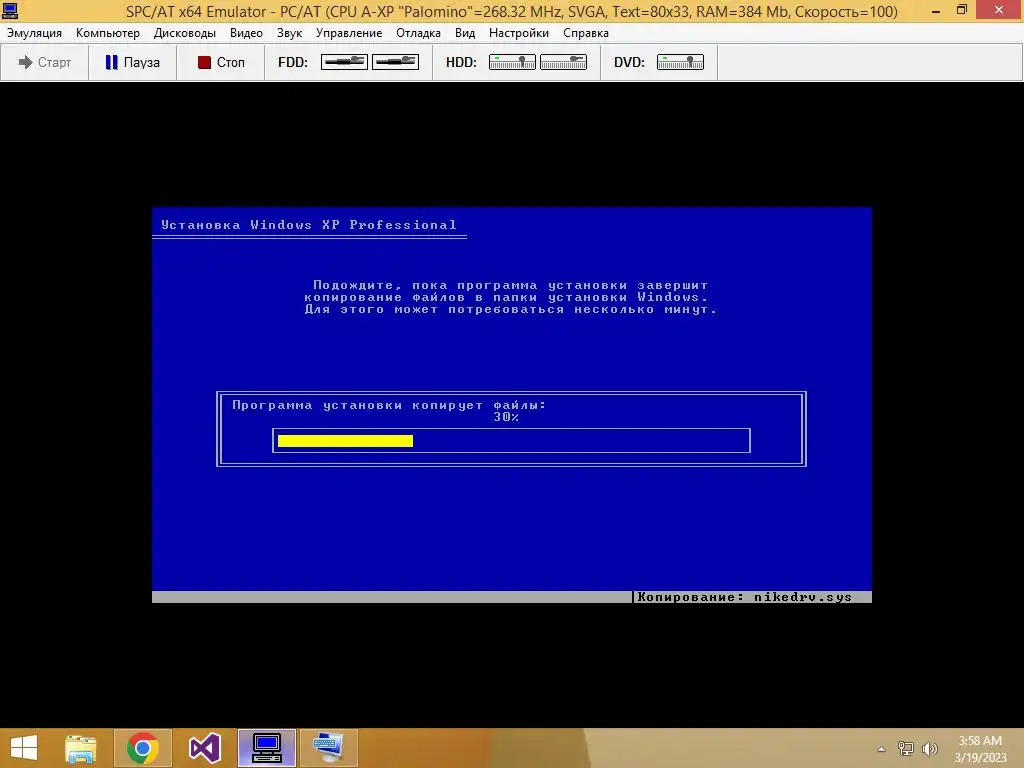Open Google Chrome from the taskbar
Image resolution: width=1024 pixels, height=768 pixels.
click(x=142, y=748)
